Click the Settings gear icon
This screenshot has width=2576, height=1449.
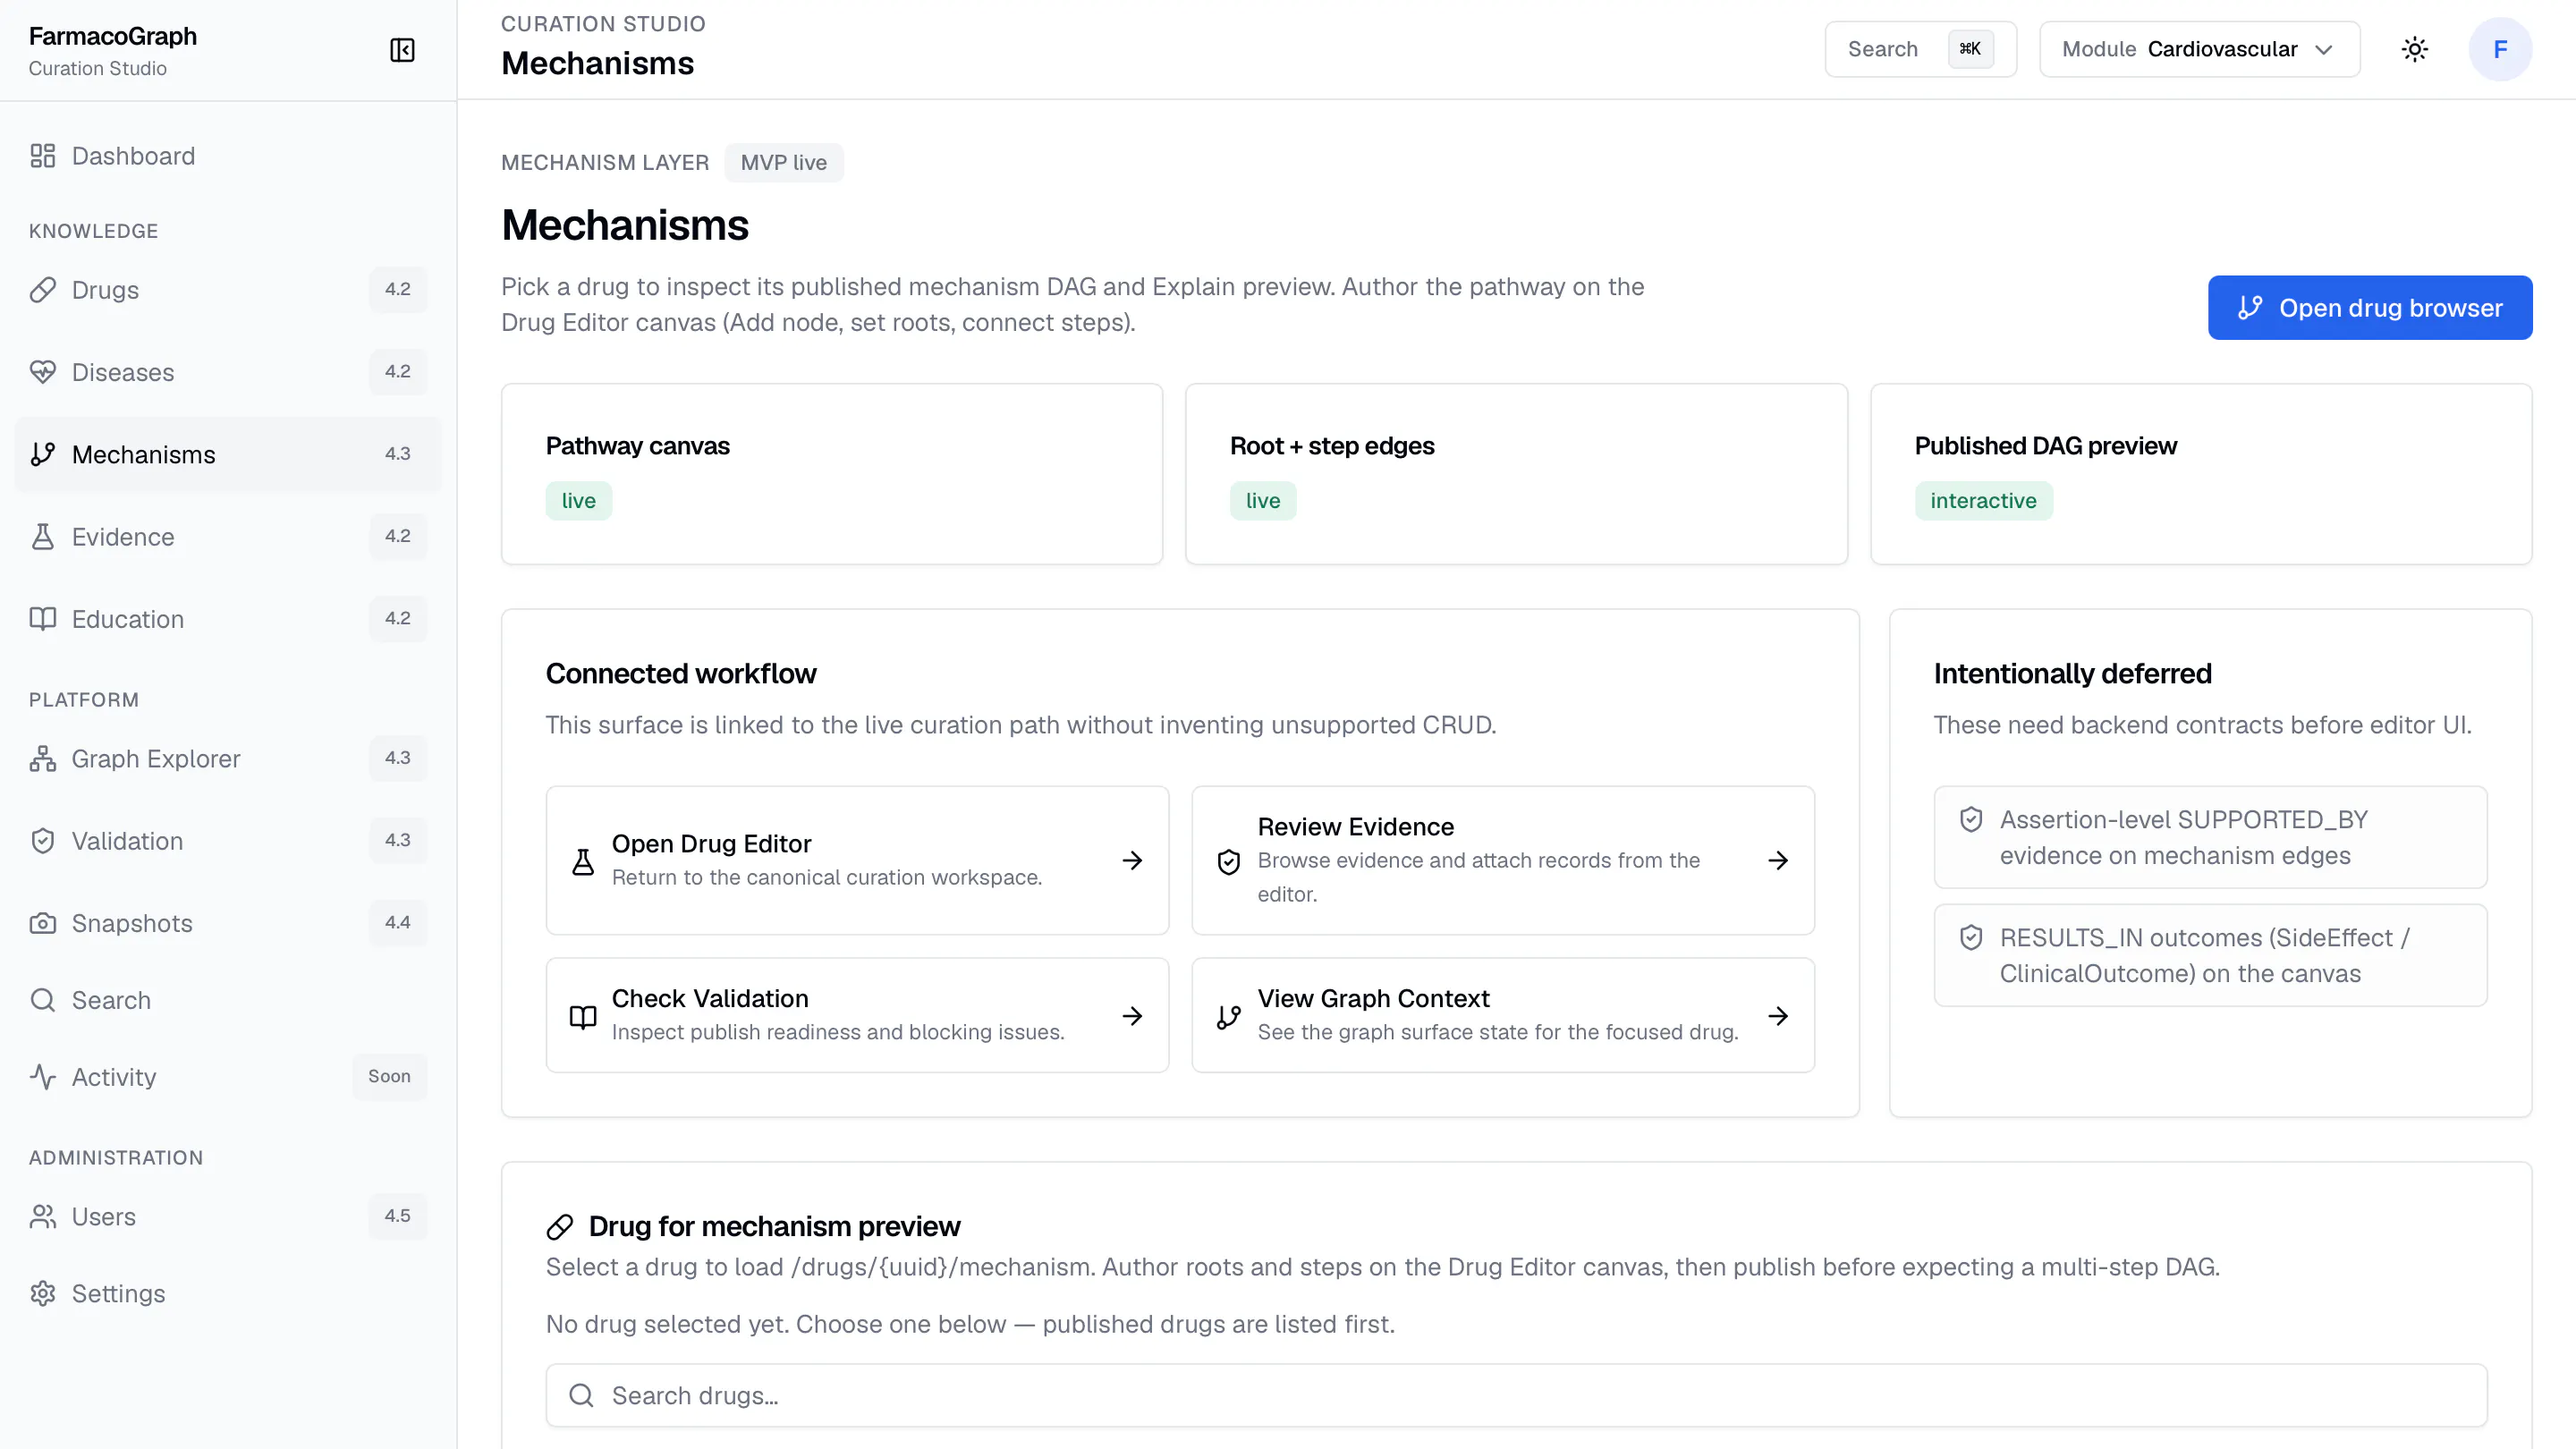click(x=42, y=1294)
